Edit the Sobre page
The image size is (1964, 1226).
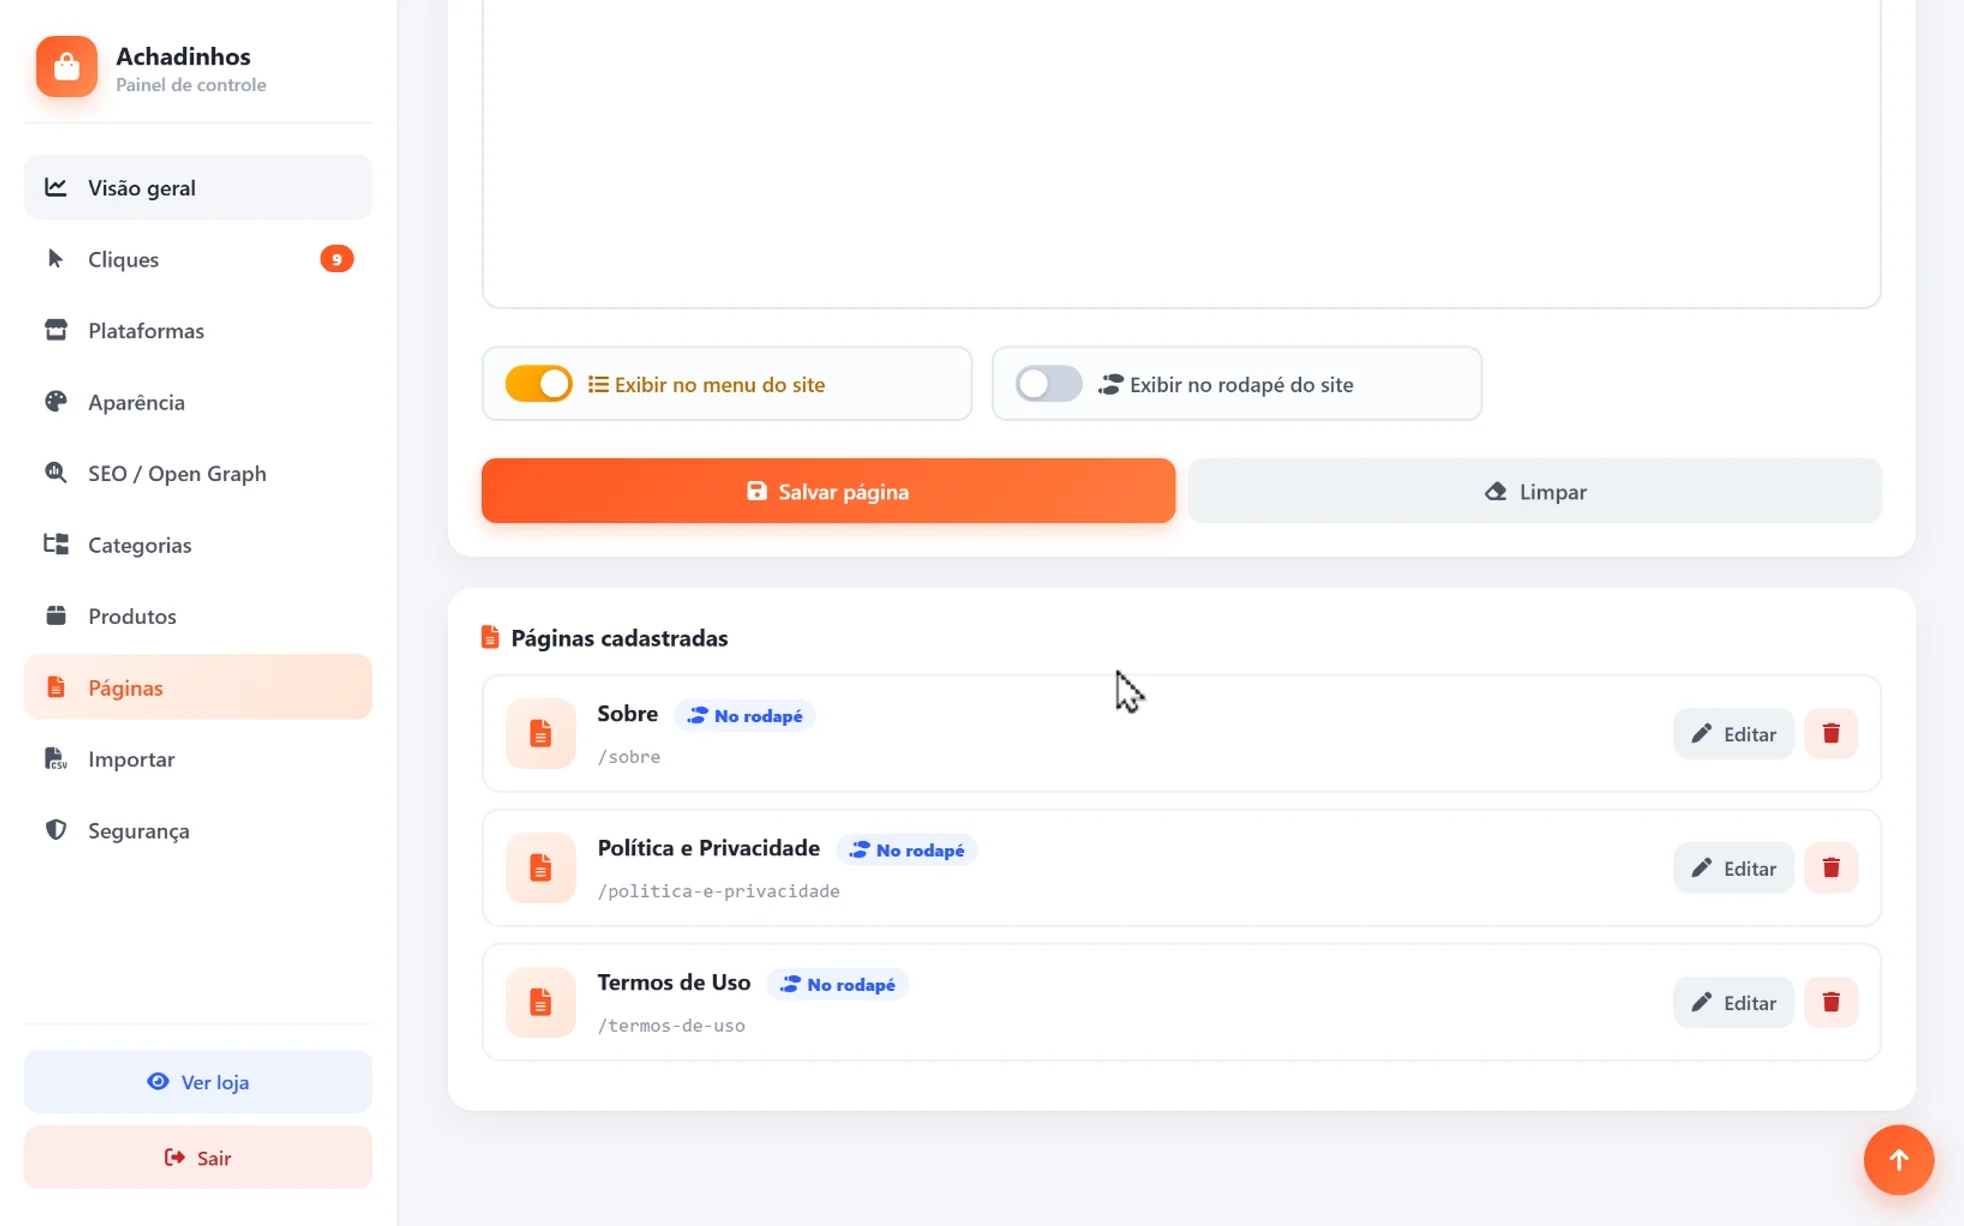click(x=1733, y=734)
